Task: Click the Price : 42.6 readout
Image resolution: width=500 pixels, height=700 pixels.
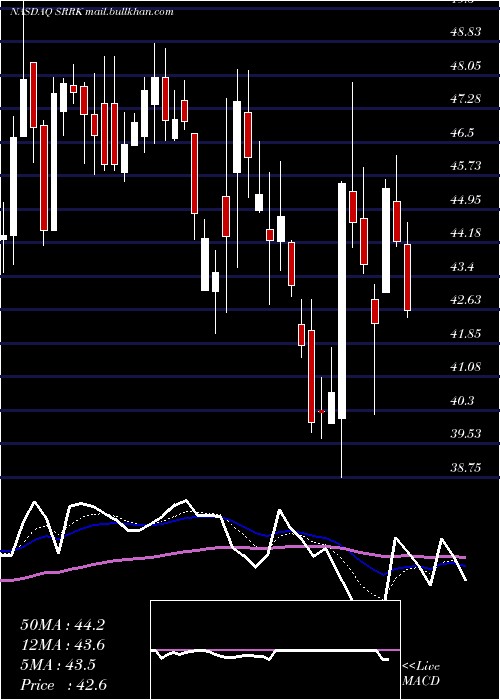Action: tap(63, 685)
